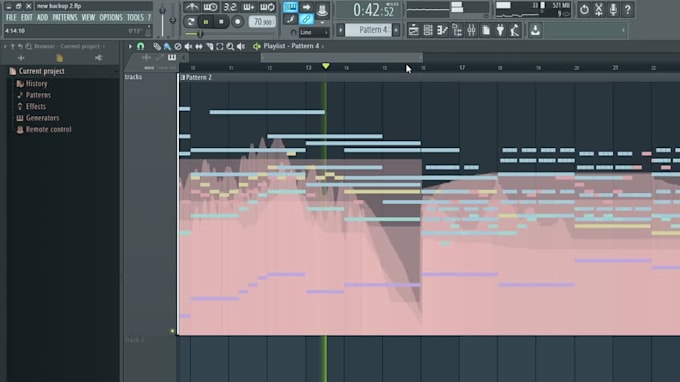
Task: Click the plus button right of Pattern 4
Action: (396, 30)
